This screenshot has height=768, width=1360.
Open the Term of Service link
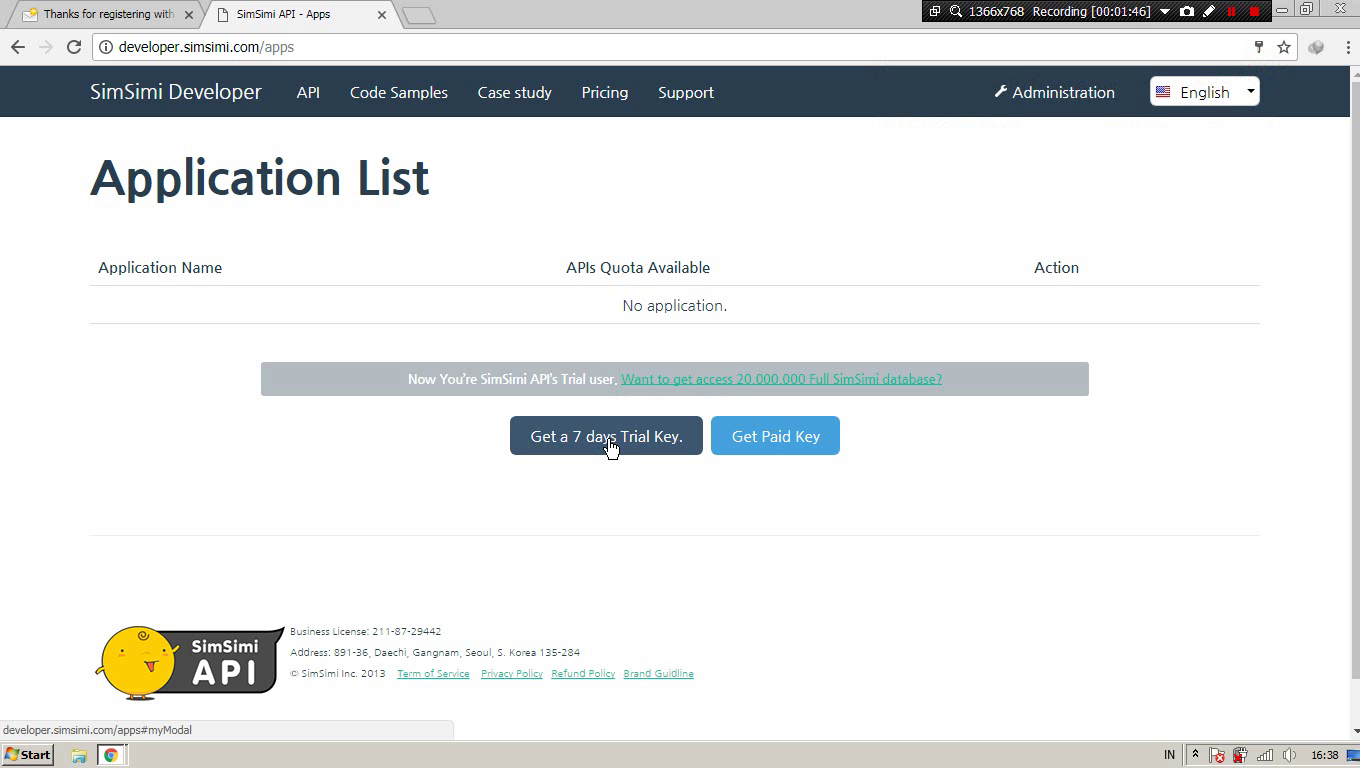point(433,674)
